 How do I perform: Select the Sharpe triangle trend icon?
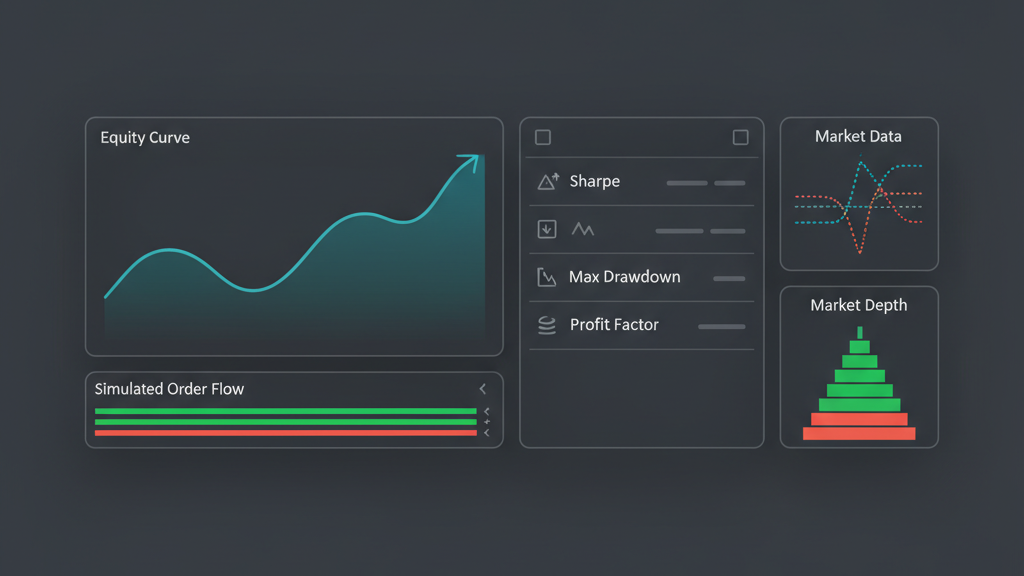tap(547, 180)
